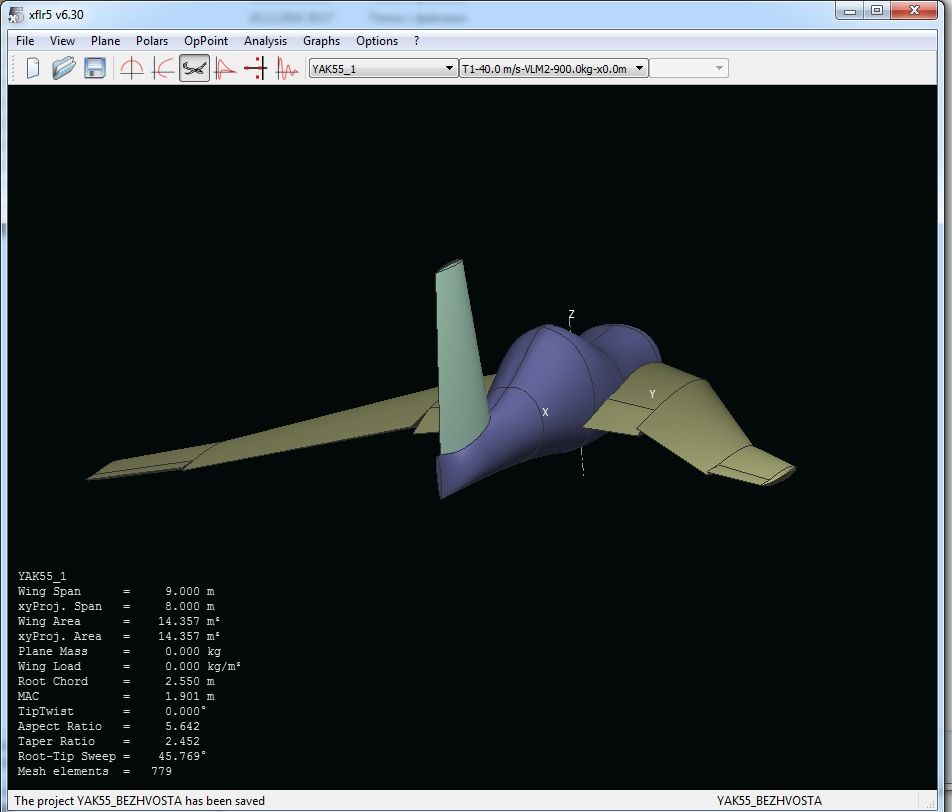This screenshot has height=812, width=952.
Task: Click the New Project blank page icon
Action: coord(33,68)
